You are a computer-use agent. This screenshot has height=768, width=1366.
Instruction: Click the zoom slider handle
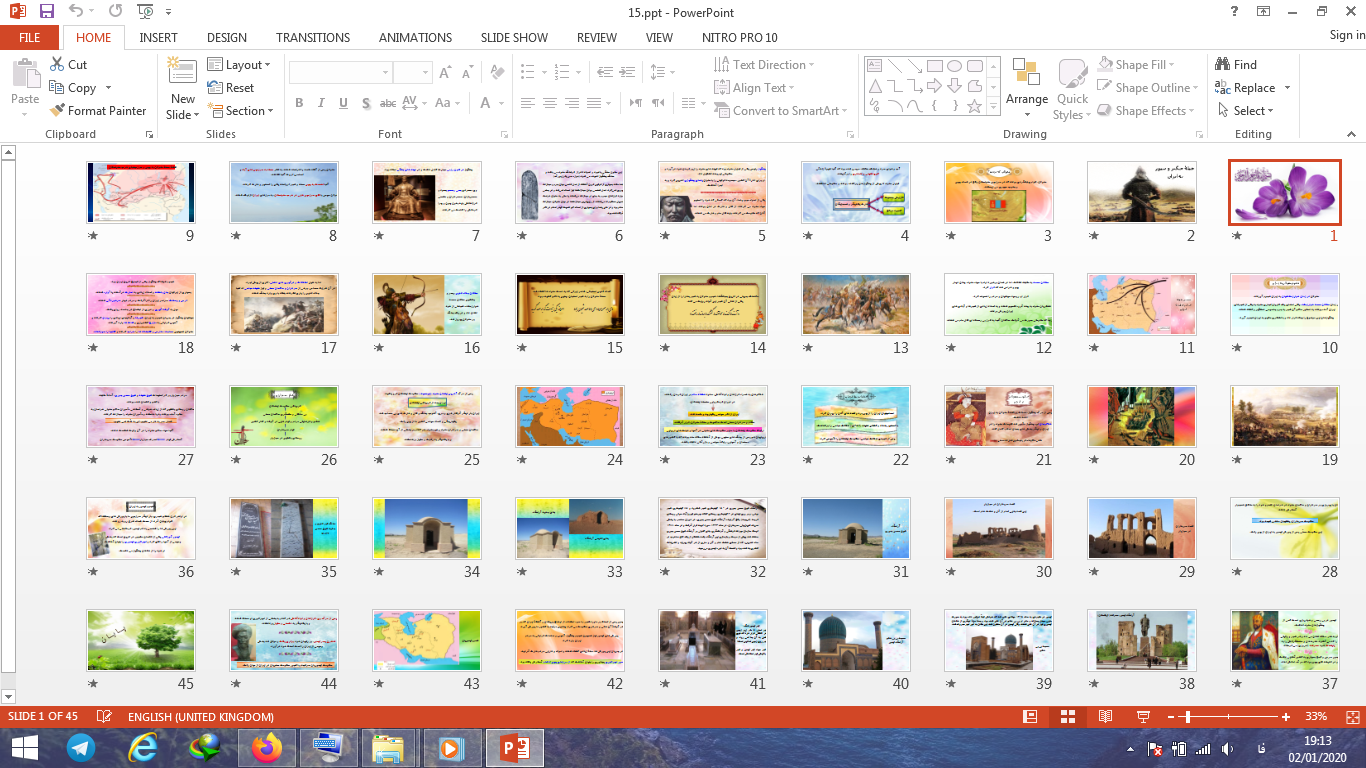tap(1187, 717)
